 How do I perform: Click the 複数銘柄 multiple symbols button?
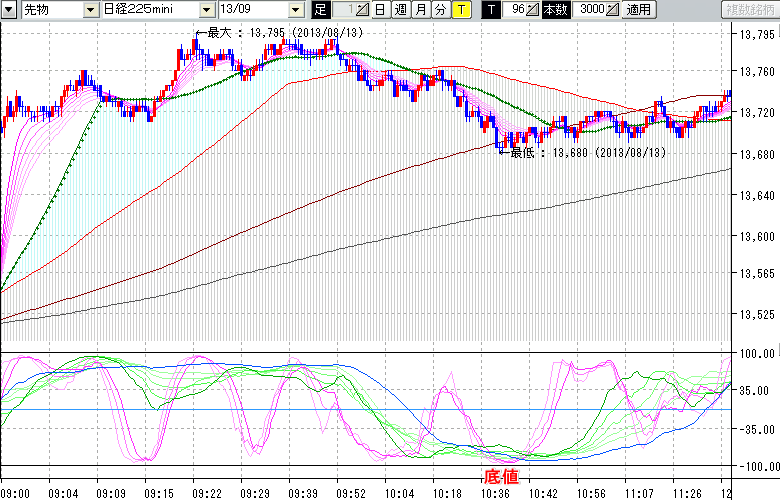746,9
